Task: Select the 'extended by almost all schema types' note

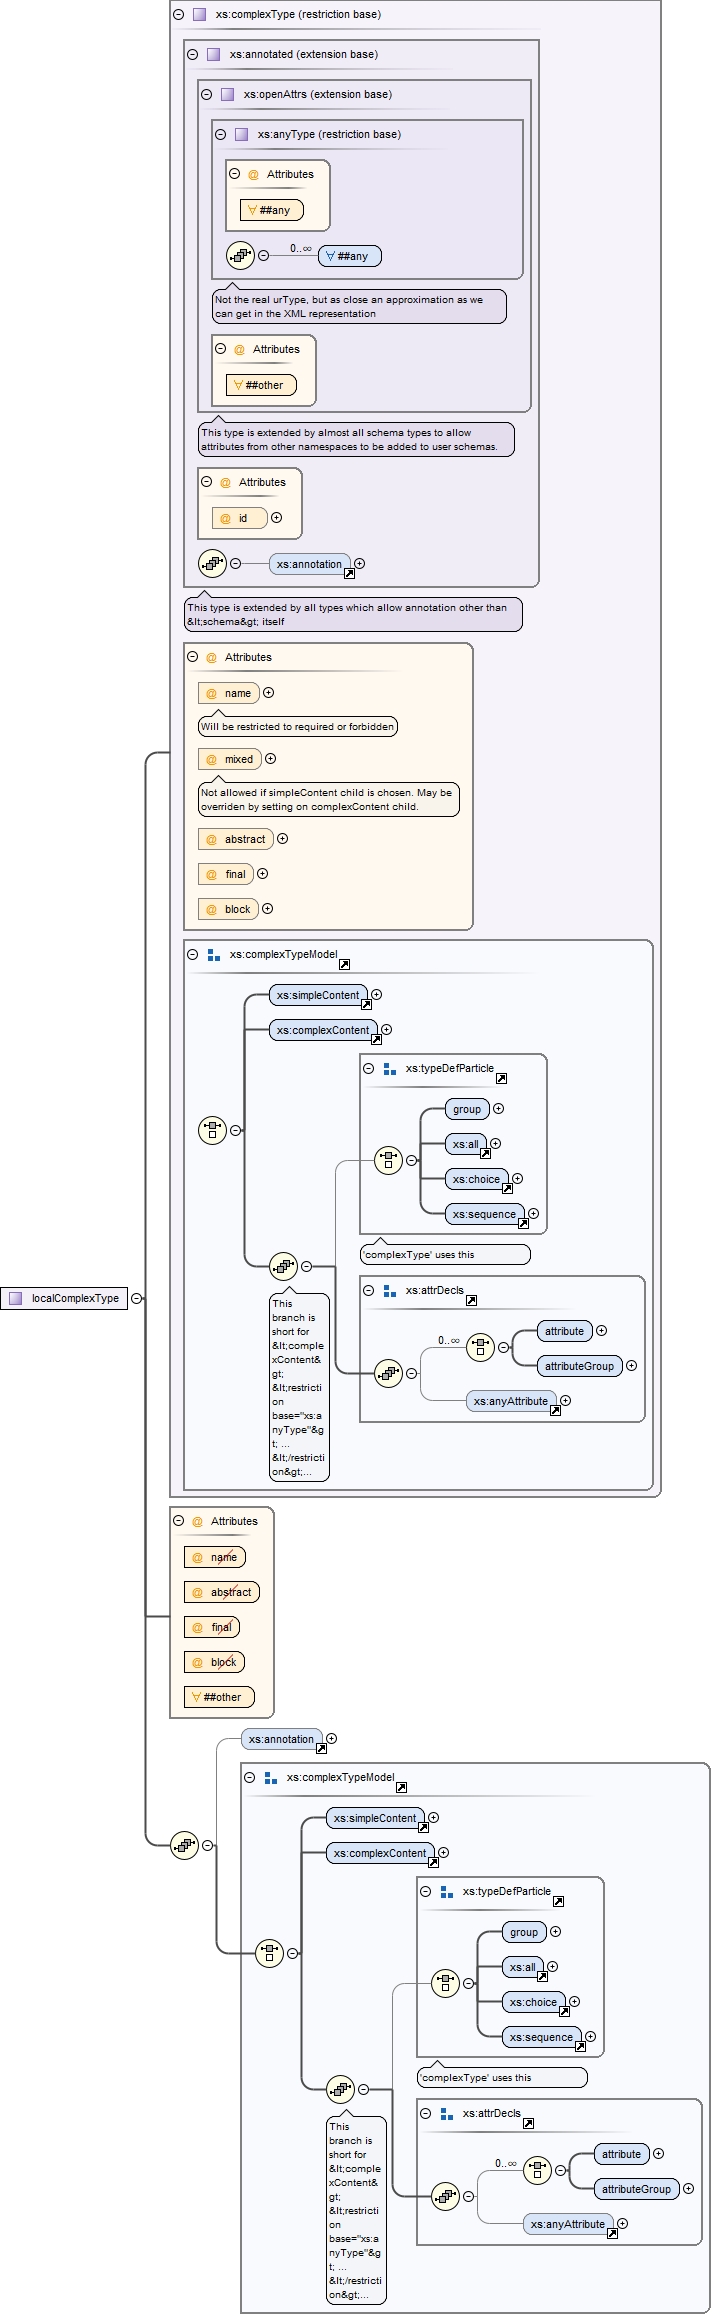Action: [x=356, y=439]
